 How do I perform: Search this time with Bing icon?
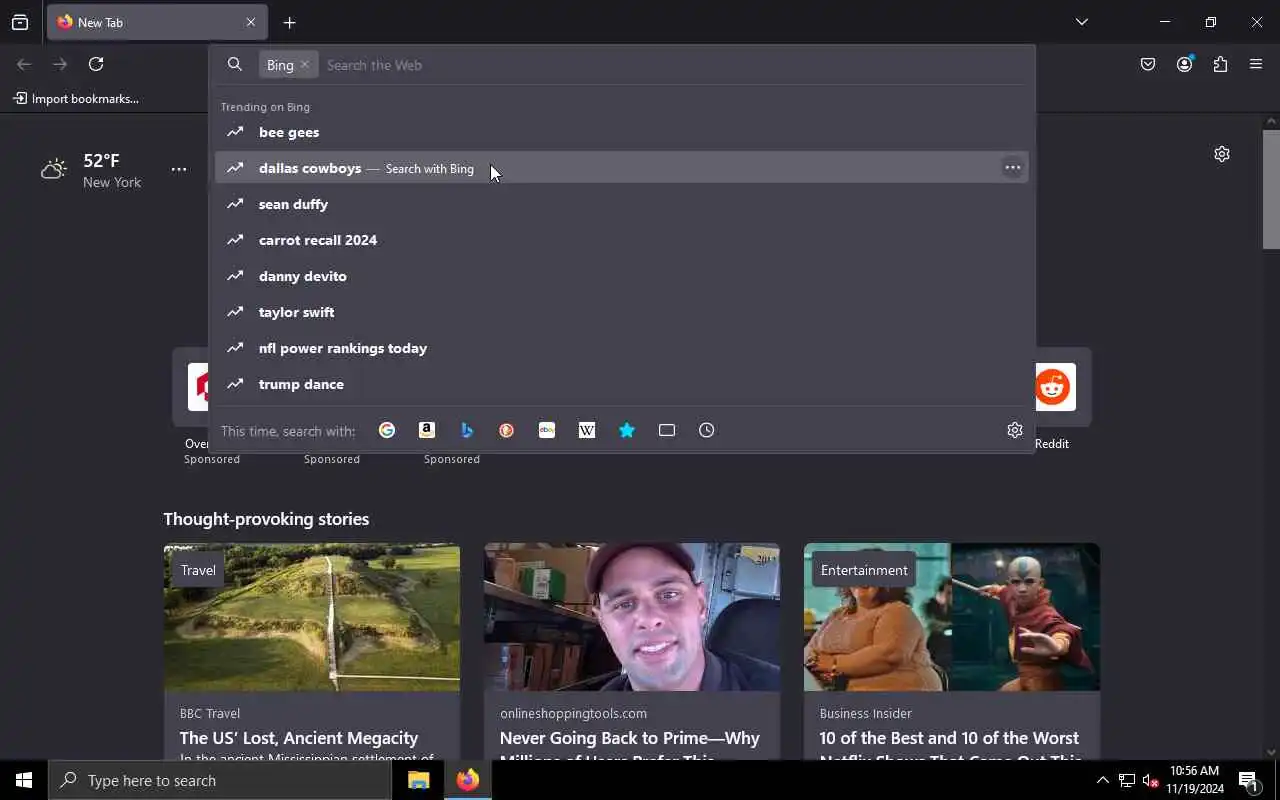pos(467,430)
